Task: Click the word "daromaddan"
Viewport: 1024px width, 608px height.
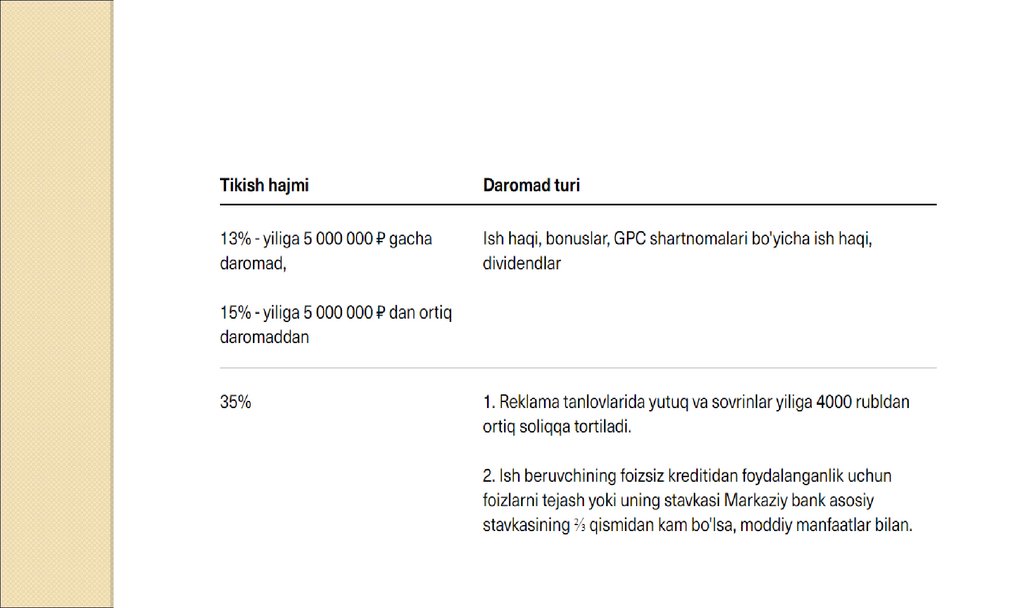Action: click(x=264, y=337)
